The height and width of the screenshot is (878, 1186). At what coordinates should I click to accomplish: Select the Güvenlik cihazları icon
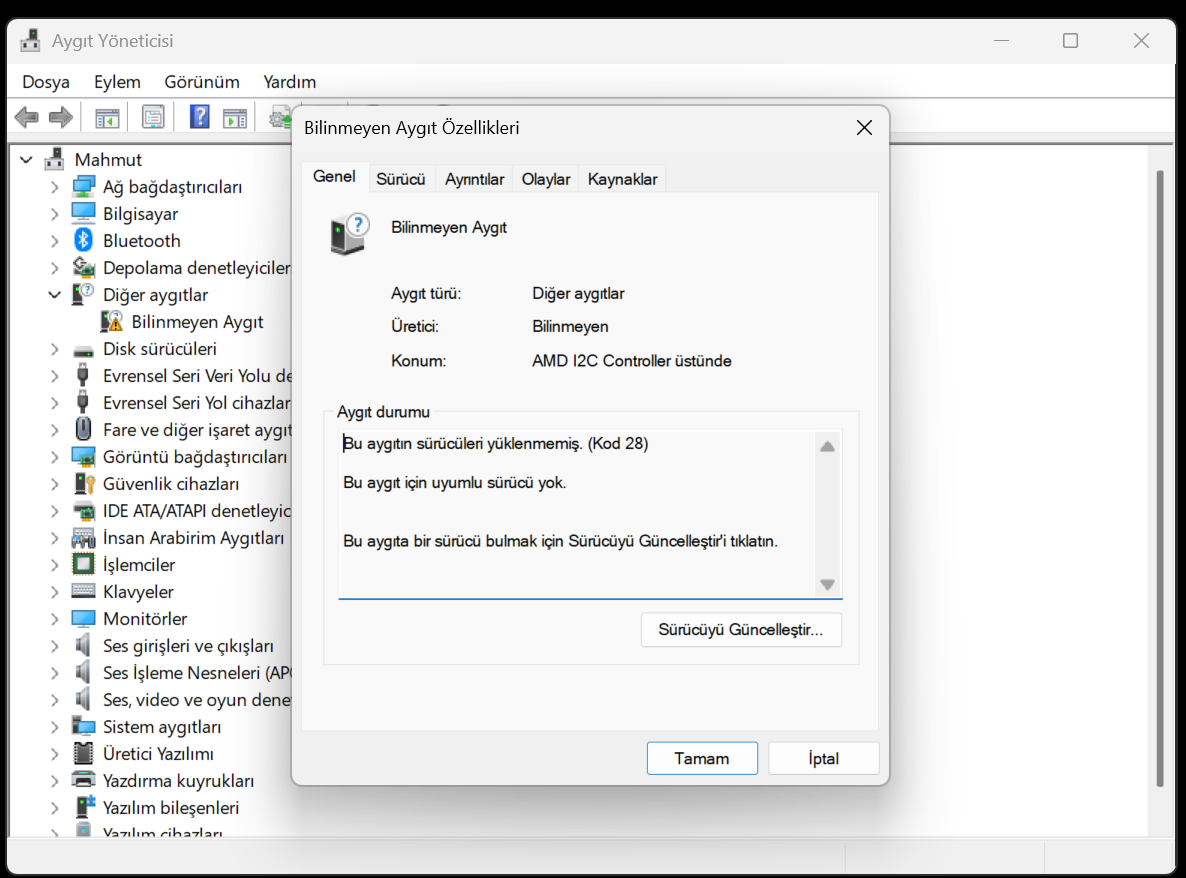(x=84, y=484)
